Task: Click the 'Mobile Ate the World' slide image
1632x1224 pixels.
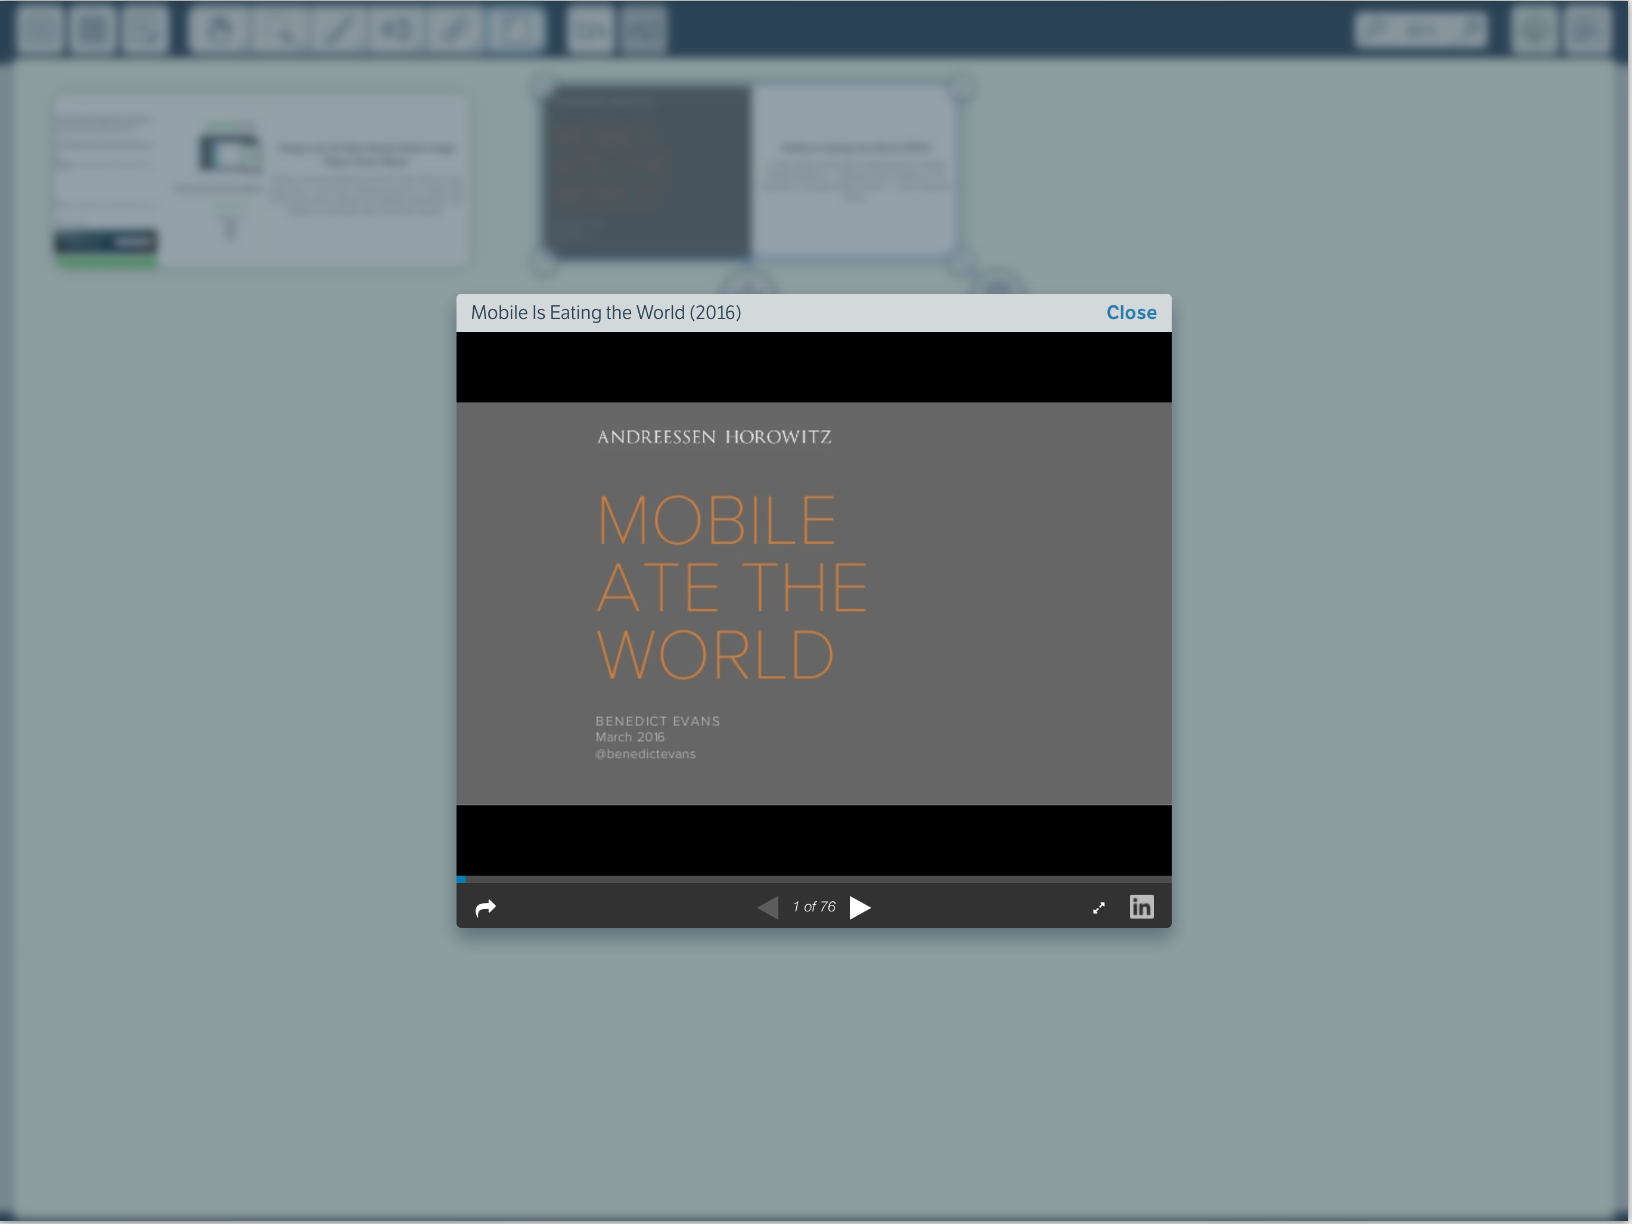Action: pyautogui.click(x=814, y=604)
